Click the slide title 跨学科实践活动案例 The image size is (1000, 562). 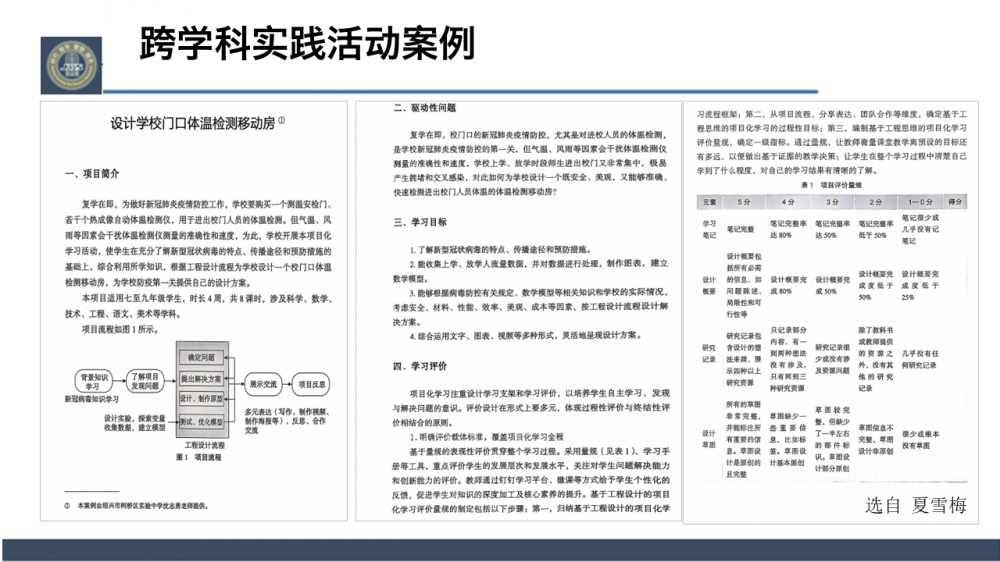(306, 43)
